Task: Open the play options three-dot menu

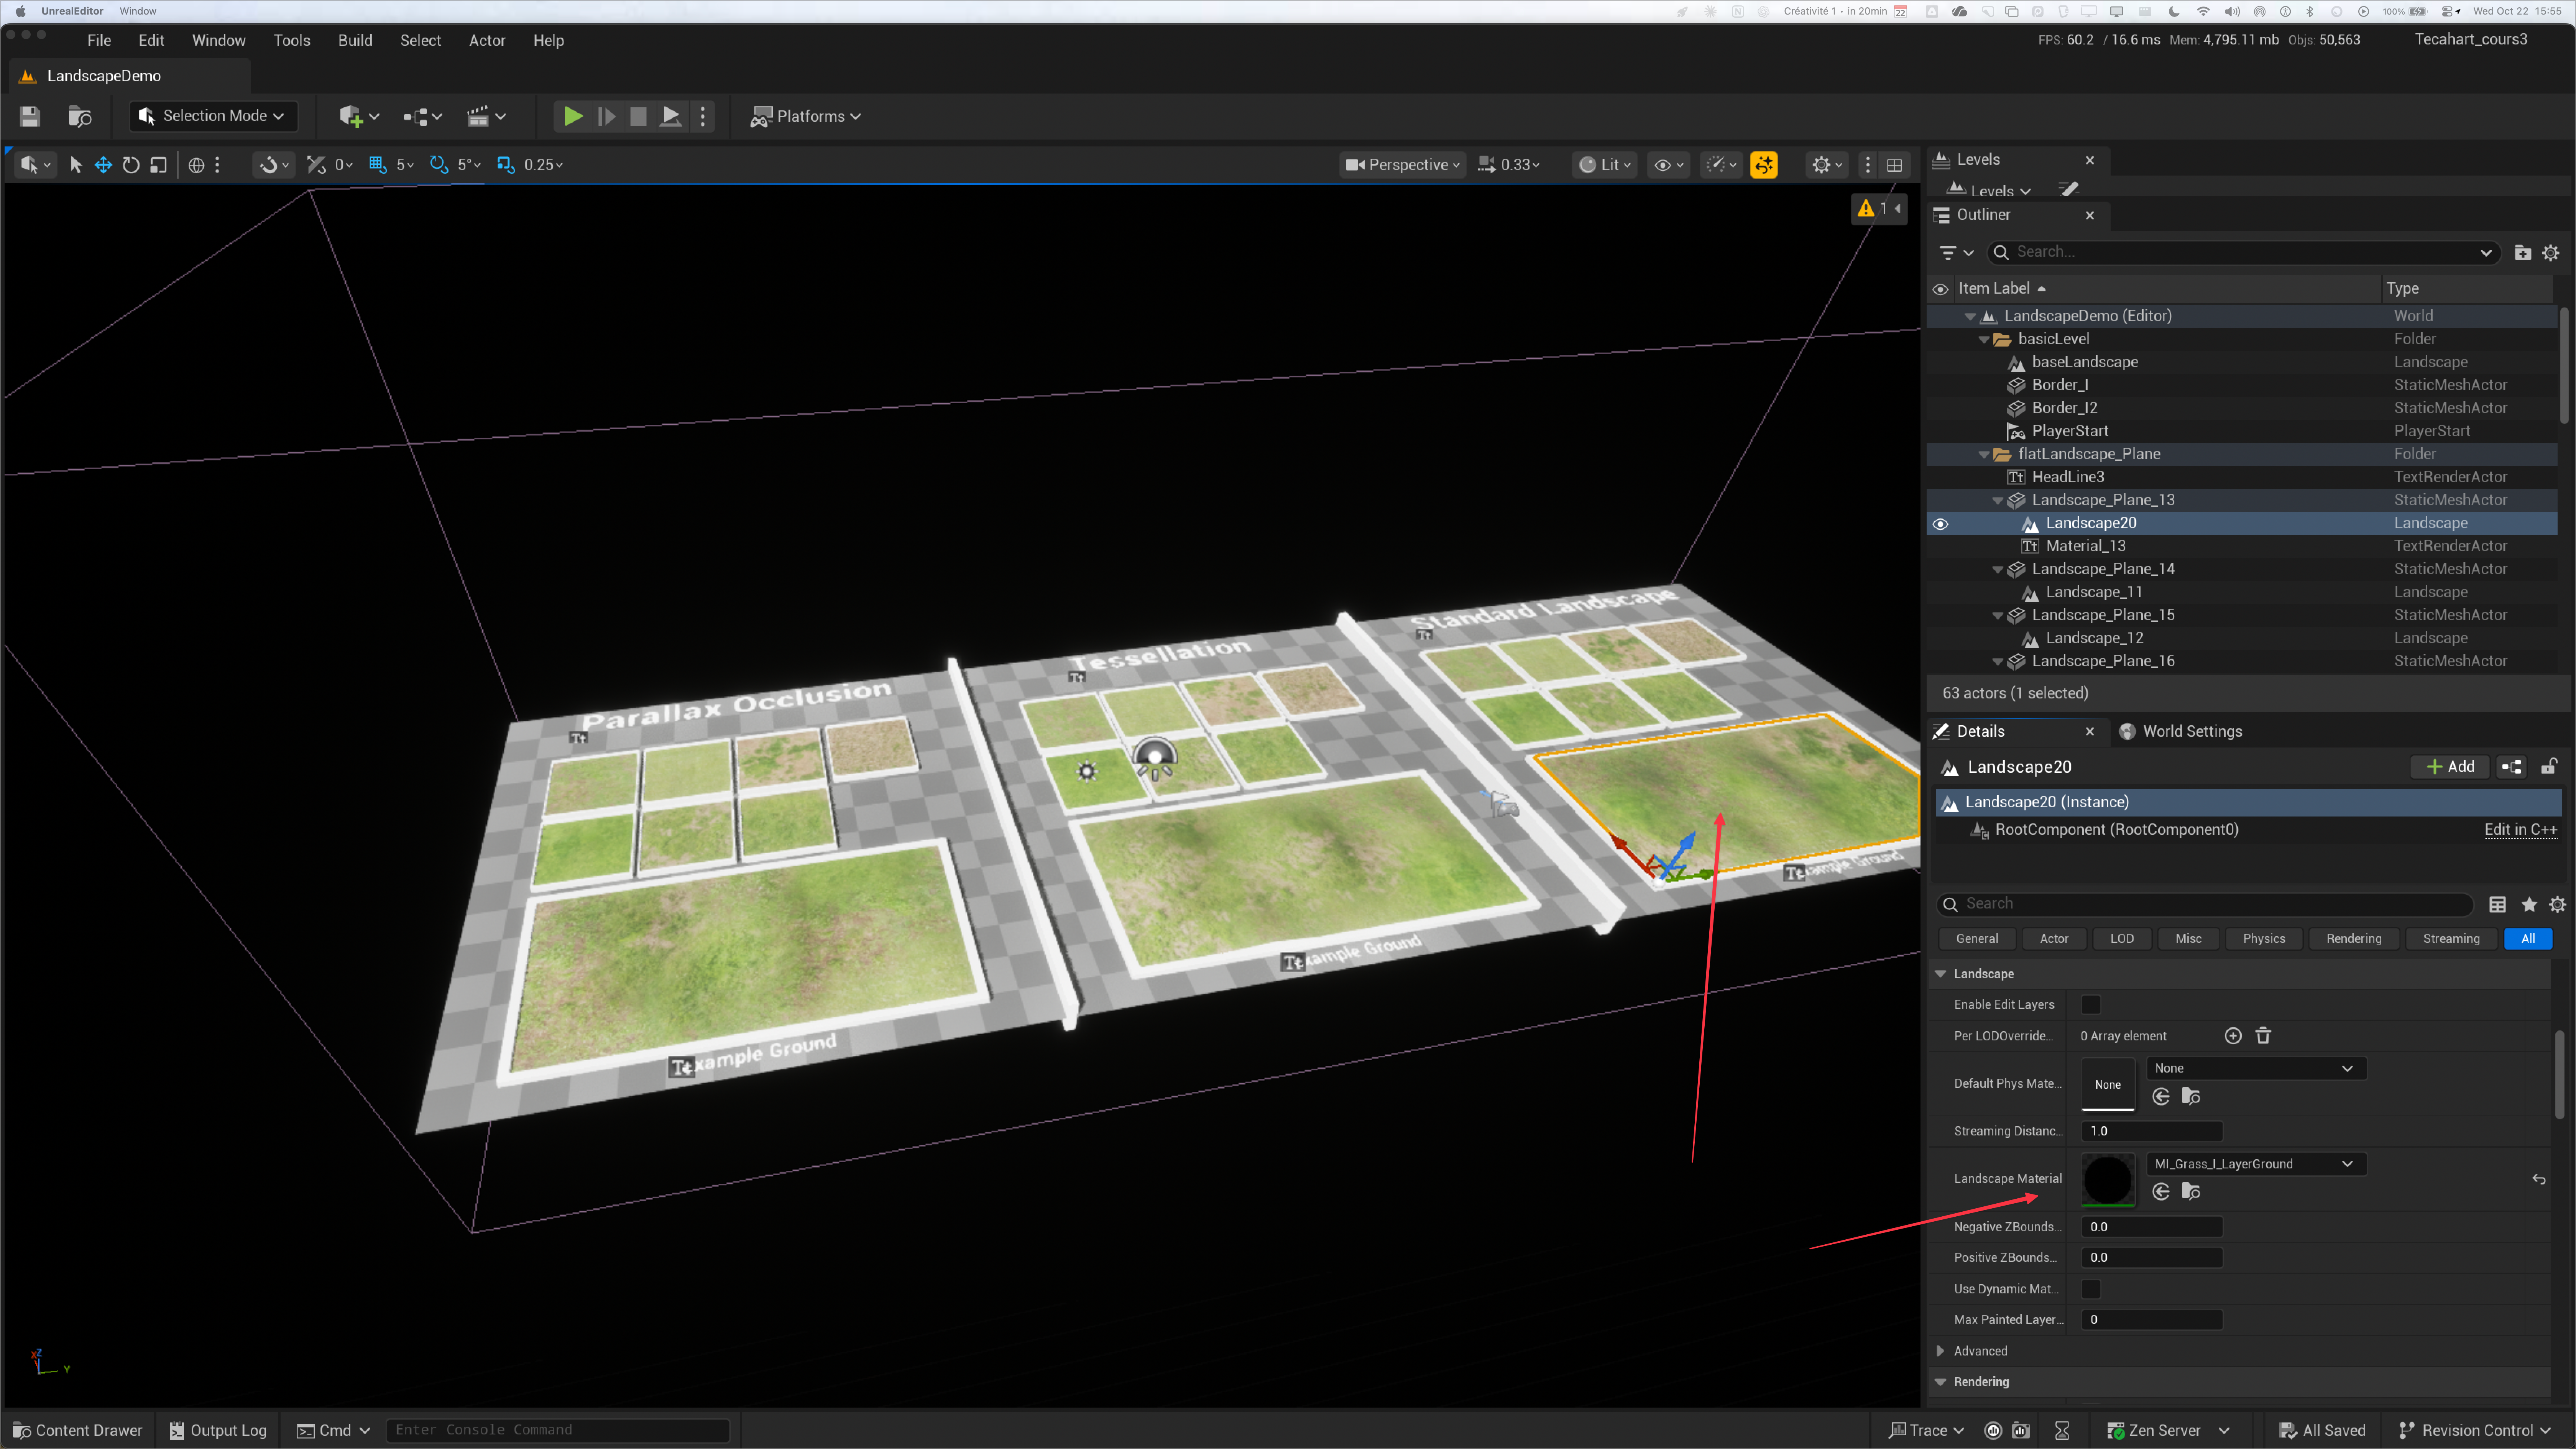Action: point(703,116)
